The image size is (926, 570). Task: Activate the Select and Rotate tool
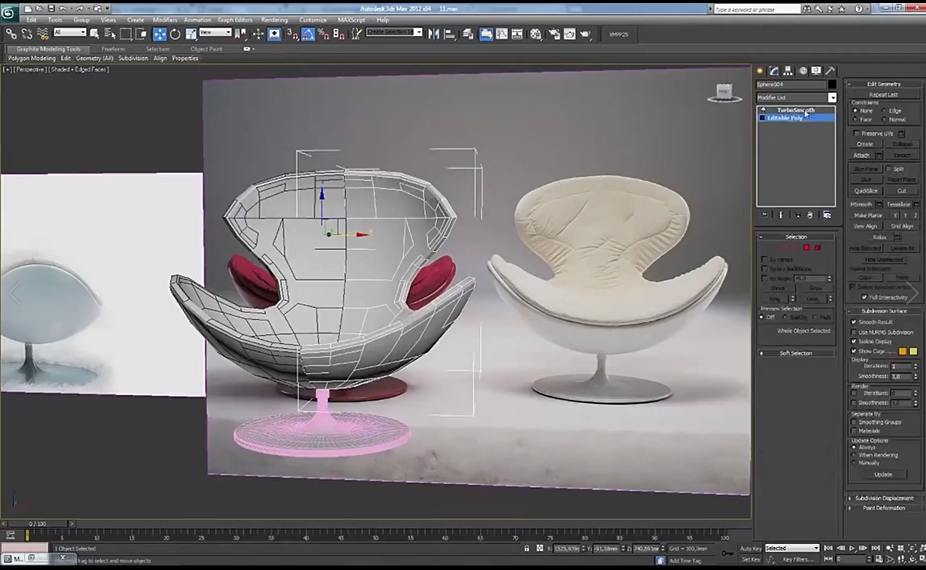(175, 34)
